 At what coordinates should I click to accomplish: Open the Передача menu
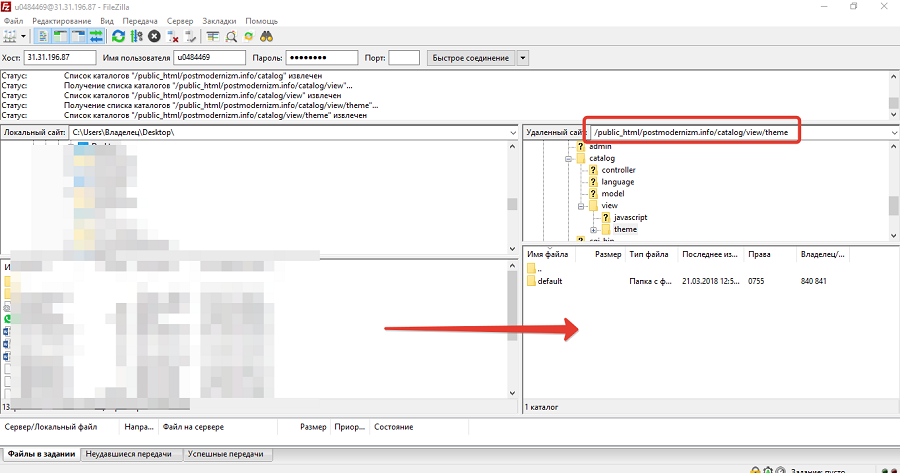[140, 21]
